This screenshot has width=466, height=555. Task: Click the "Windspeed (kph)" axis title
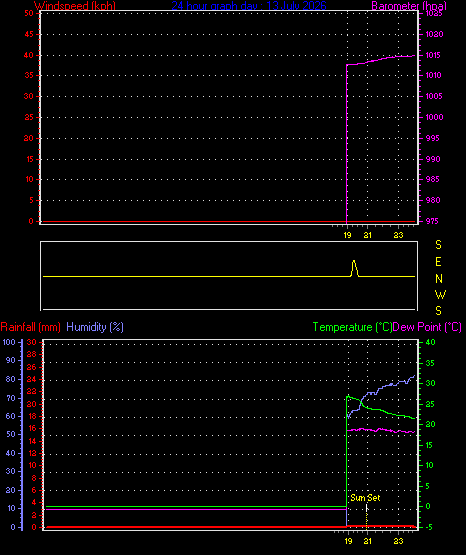point(75,6)
